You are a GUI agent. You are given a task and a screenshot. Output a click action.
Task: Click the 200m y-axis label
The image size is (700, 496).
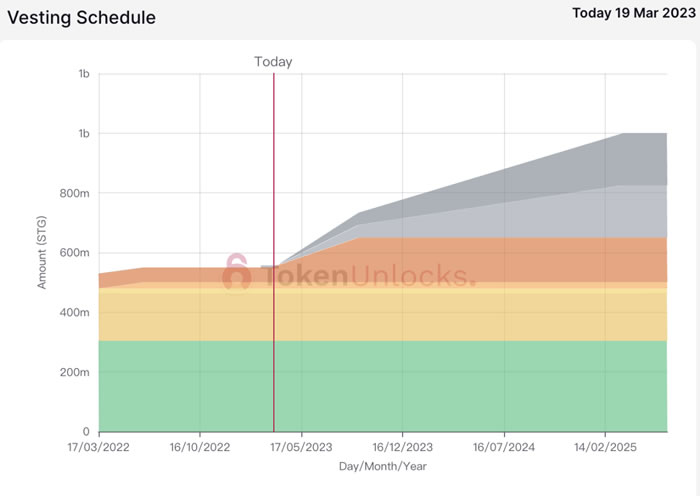(74, 372)
